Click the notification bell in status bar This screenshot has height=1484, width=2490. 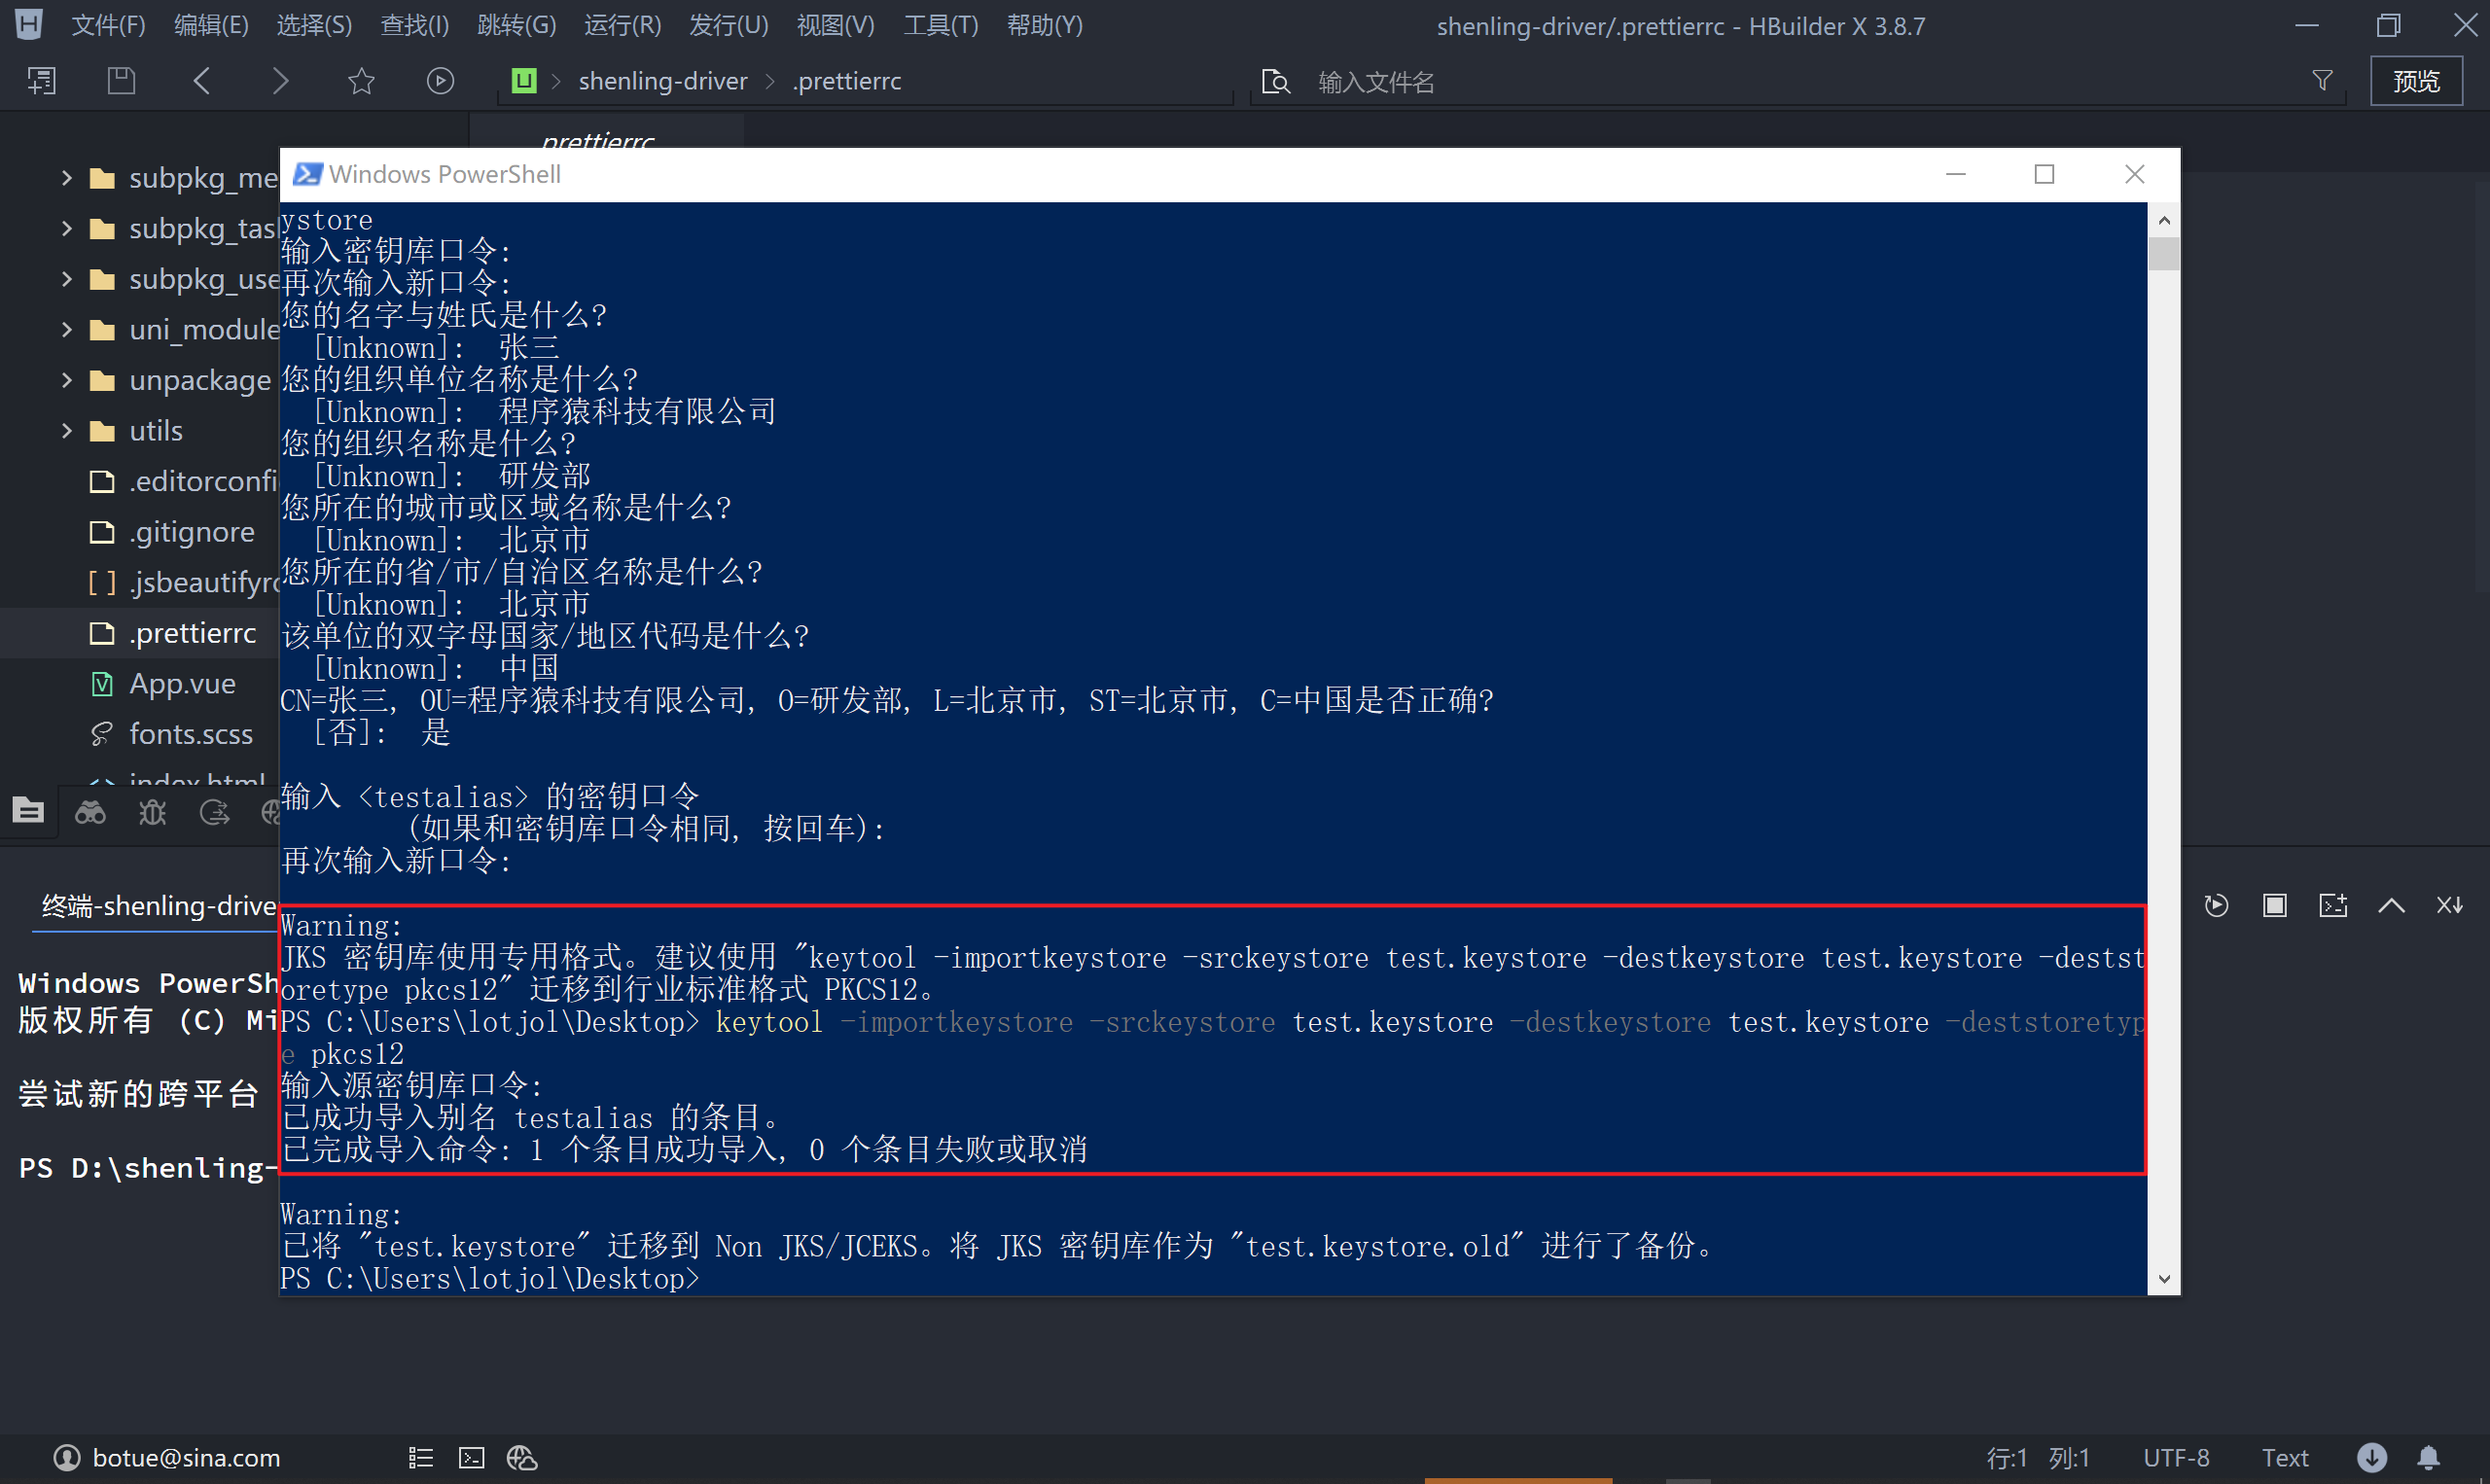[x=2429, y=1458]
